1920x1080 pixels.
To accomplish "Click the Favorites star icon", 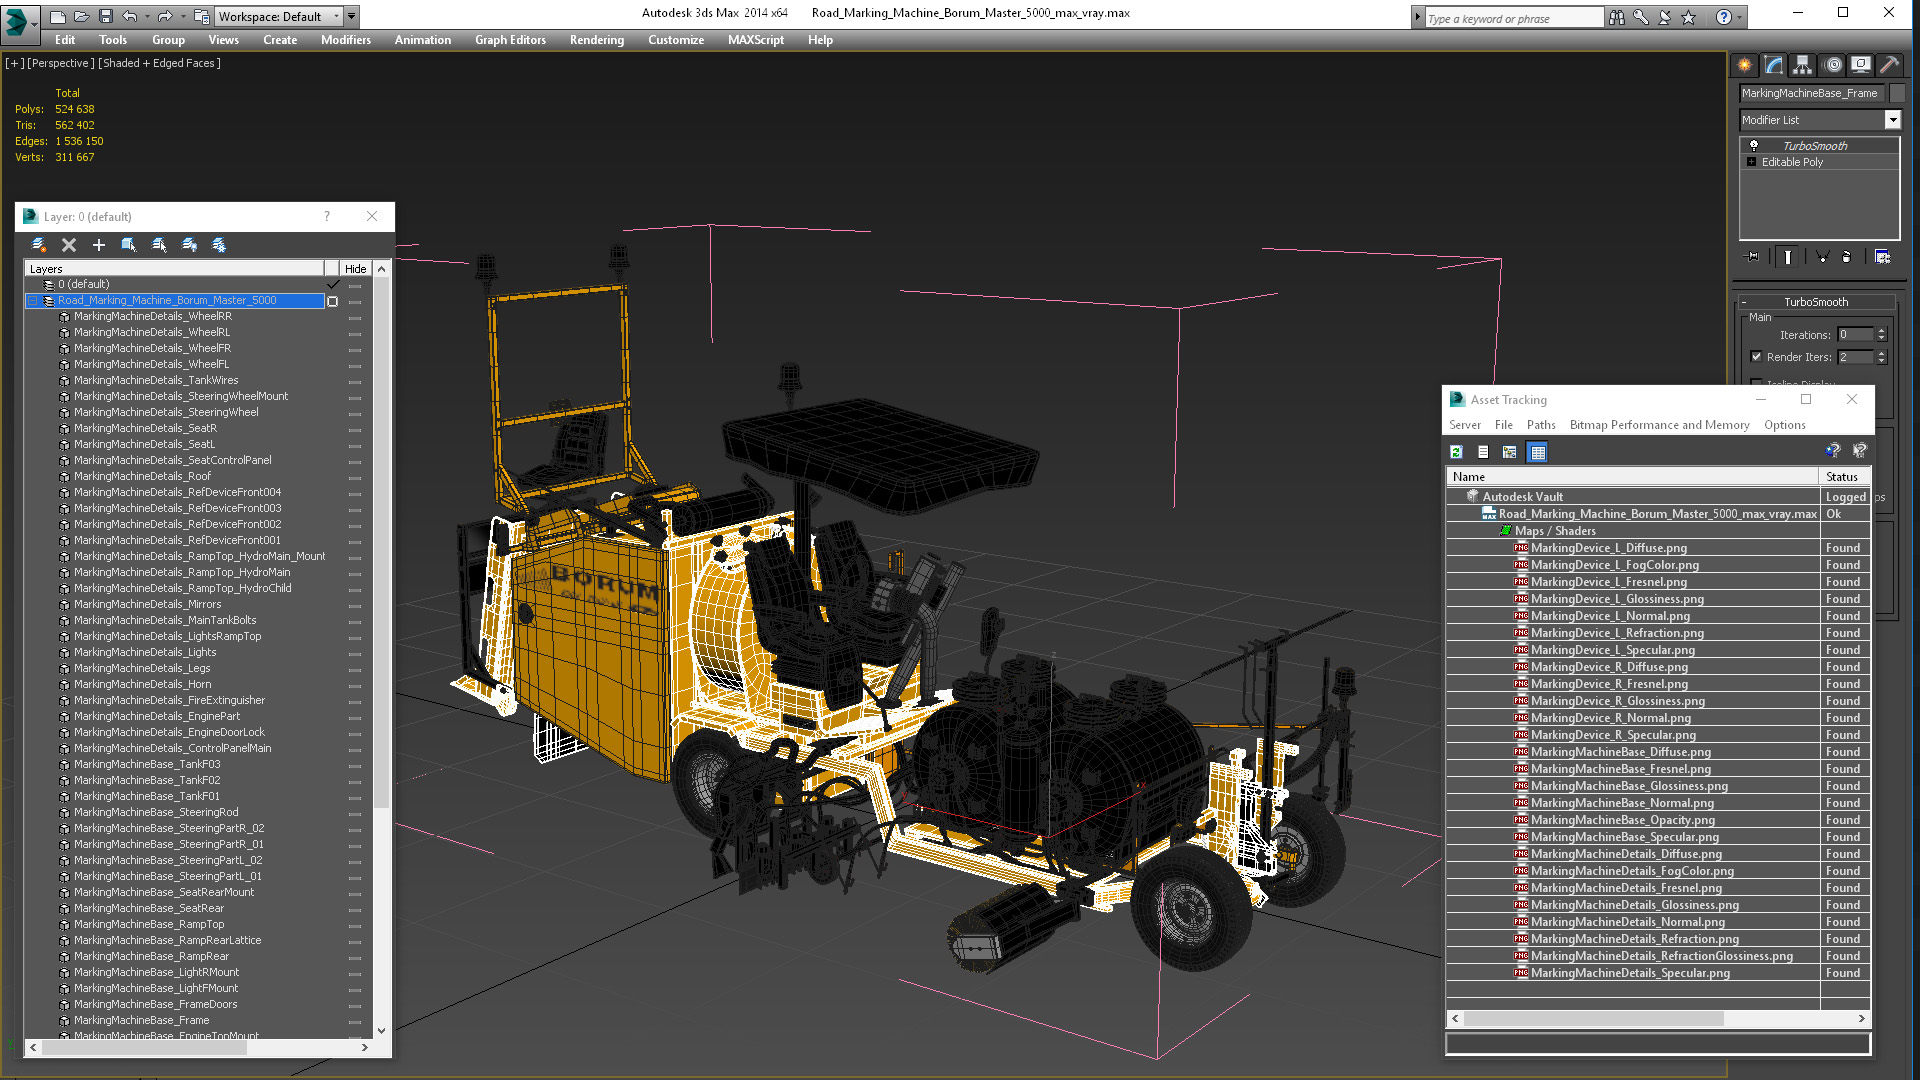I will click(x=1689, y=17).
